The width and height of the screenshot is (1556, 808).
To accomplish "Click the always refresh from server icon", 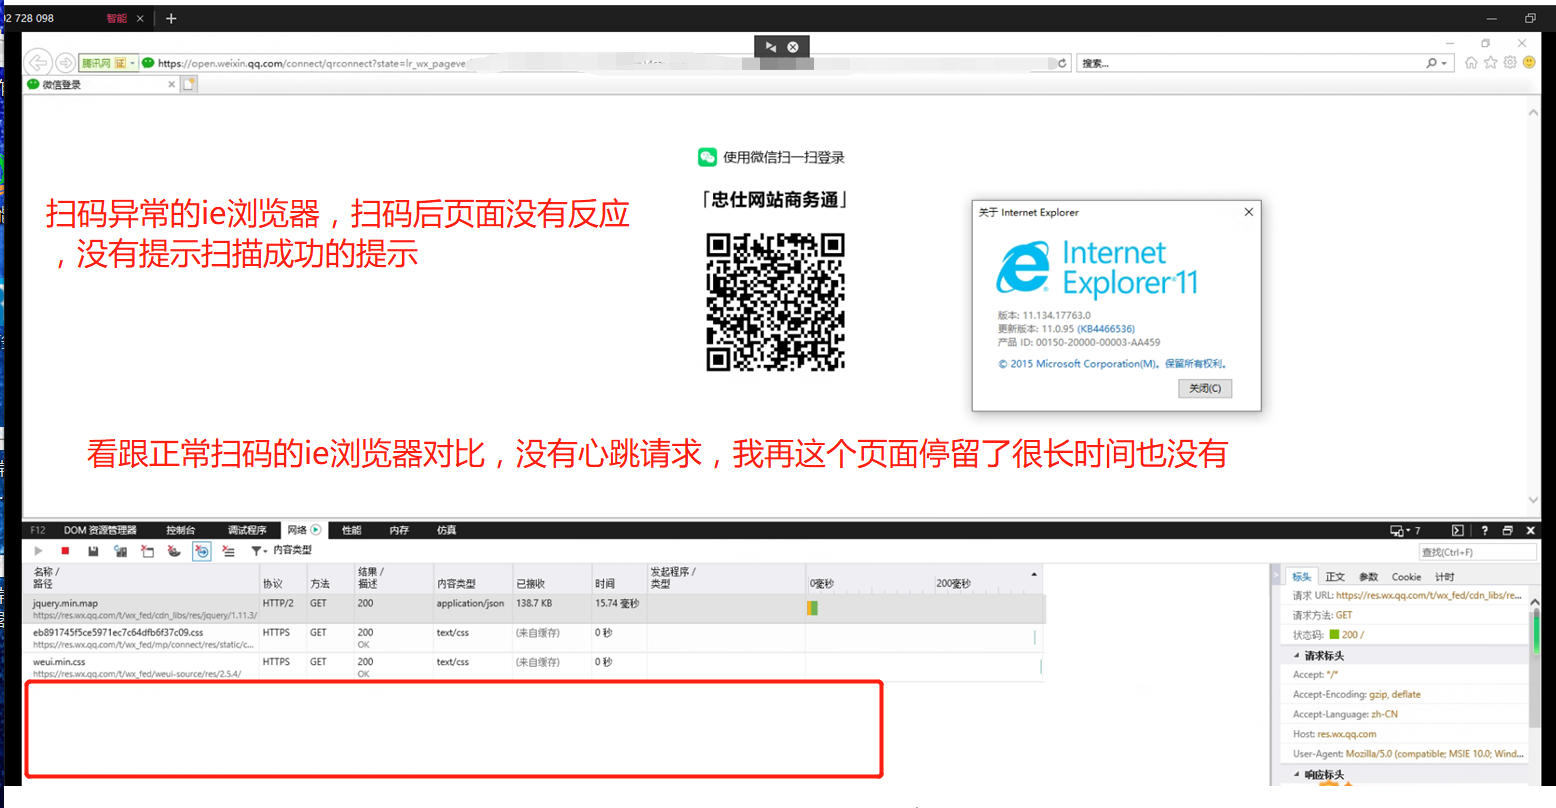I will [120, 551].
